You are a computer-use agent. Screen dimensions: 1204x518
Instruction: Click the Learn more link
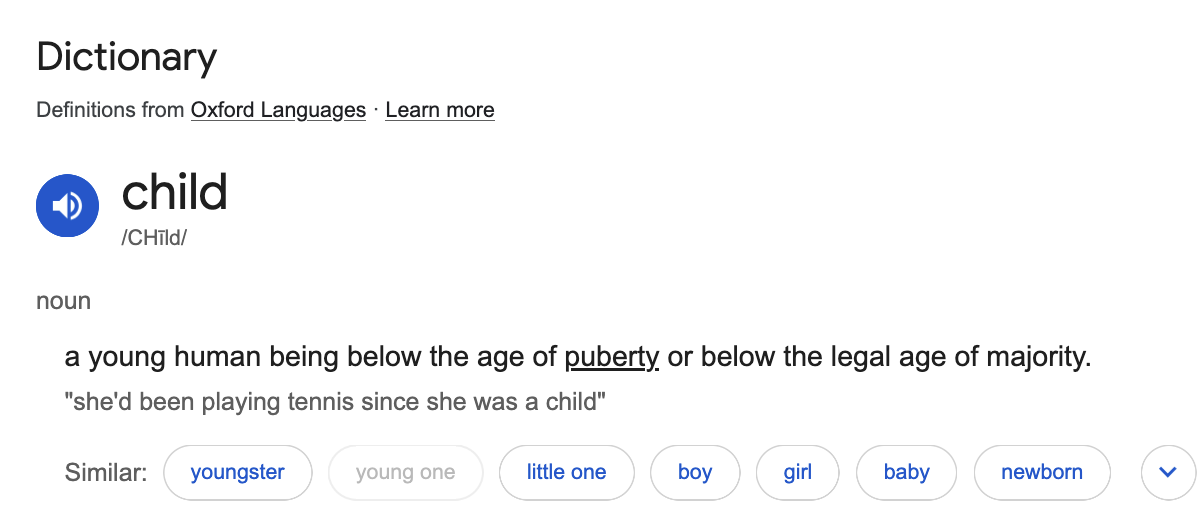pyautogui.click(x=439, y=110)
